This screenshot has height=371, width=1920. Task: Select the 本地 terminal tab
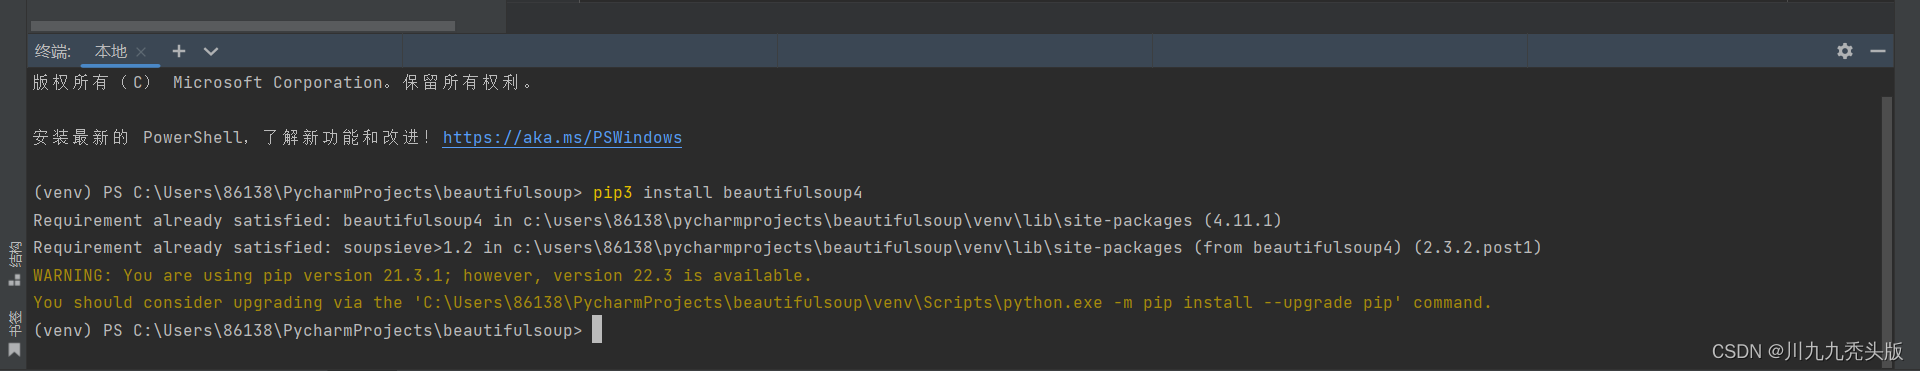pyautogui.click(x=111, y=51)
